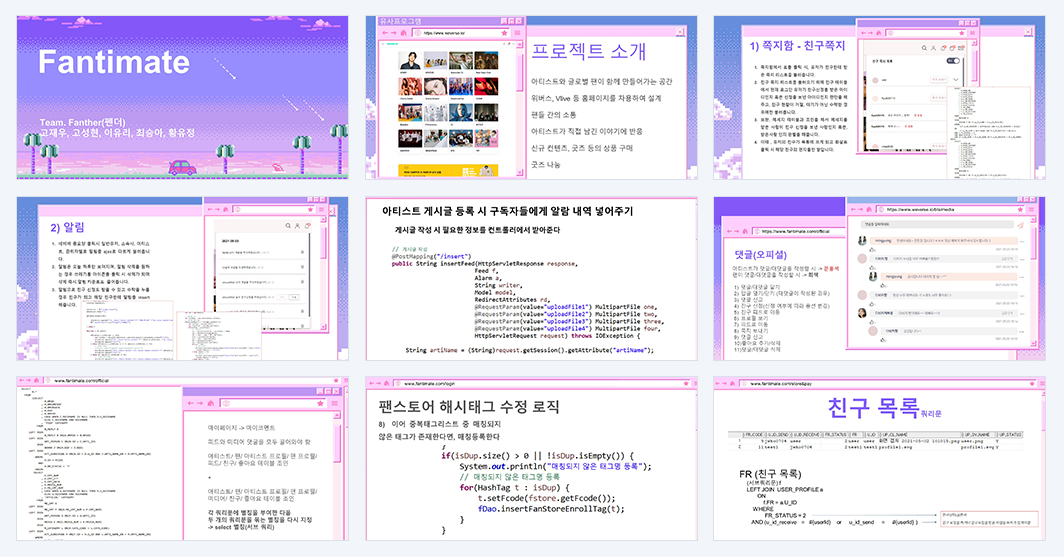Viewport: 1064px width, 557px height.
Task: Open the hamburger menu in the 유사프로그램 browser
Action: (517, 33)
